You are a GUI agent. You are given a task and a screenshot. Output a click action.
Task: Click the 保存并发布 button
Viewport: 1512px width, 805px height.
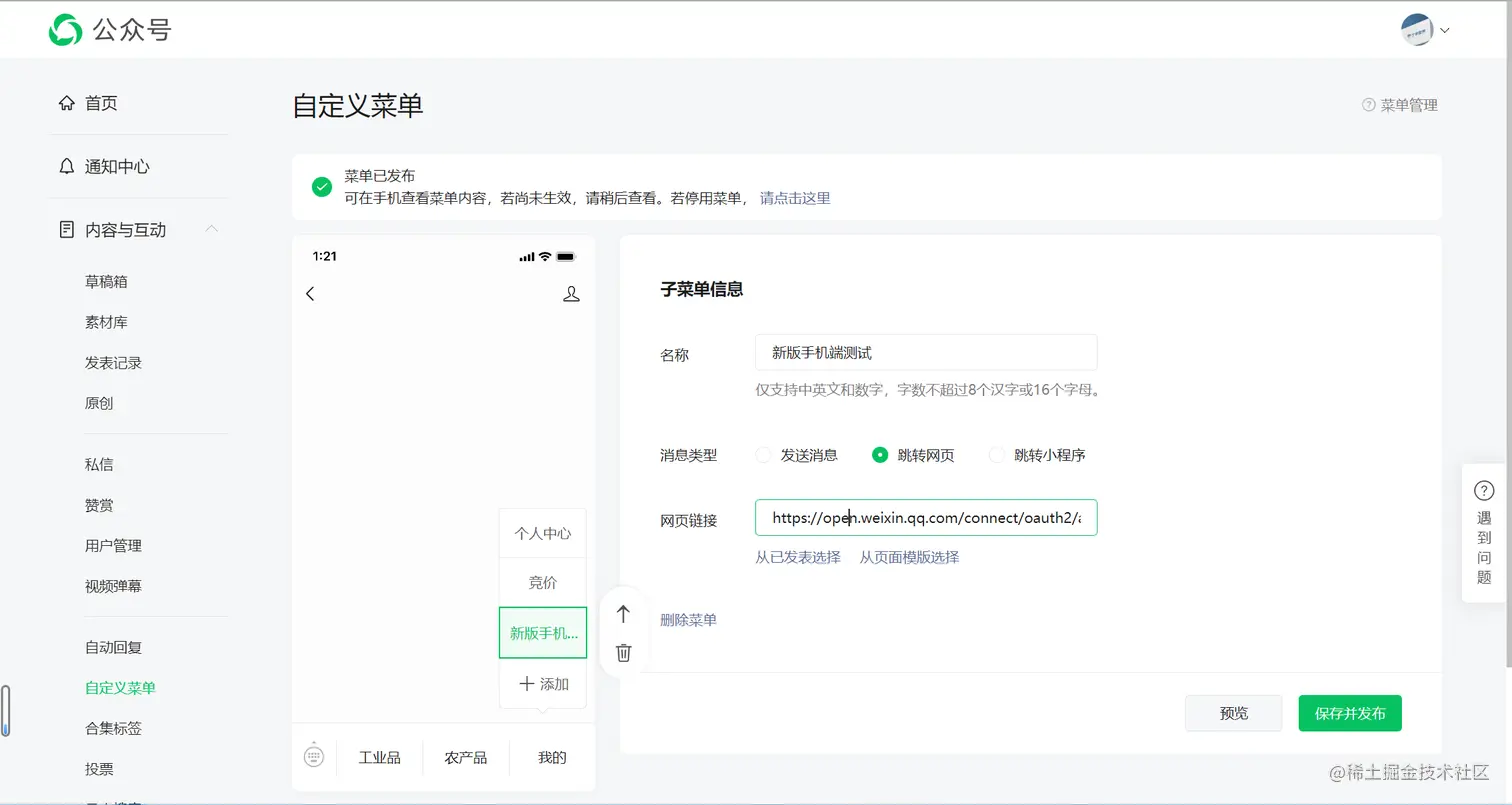coord(1349,713)
